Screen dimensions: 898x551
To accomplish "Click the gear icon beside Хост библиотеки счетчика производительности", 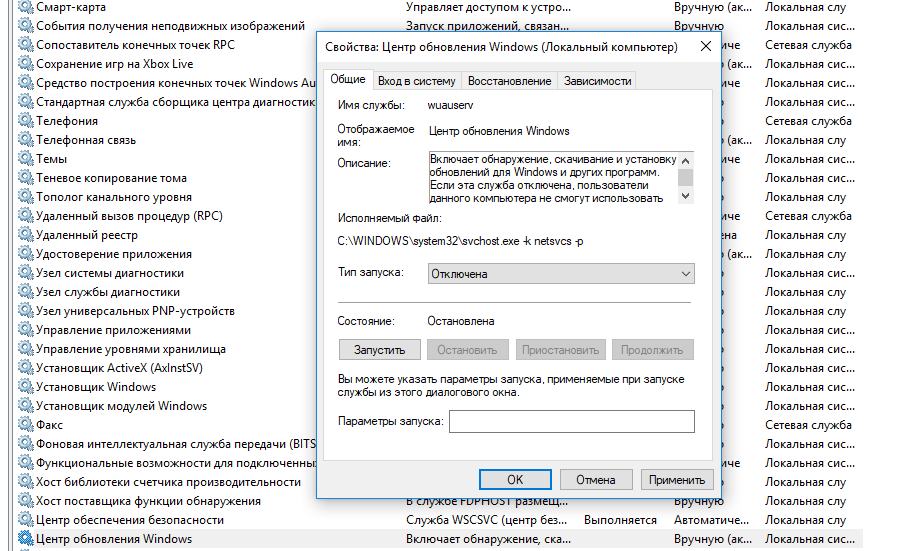I will 26,482.
